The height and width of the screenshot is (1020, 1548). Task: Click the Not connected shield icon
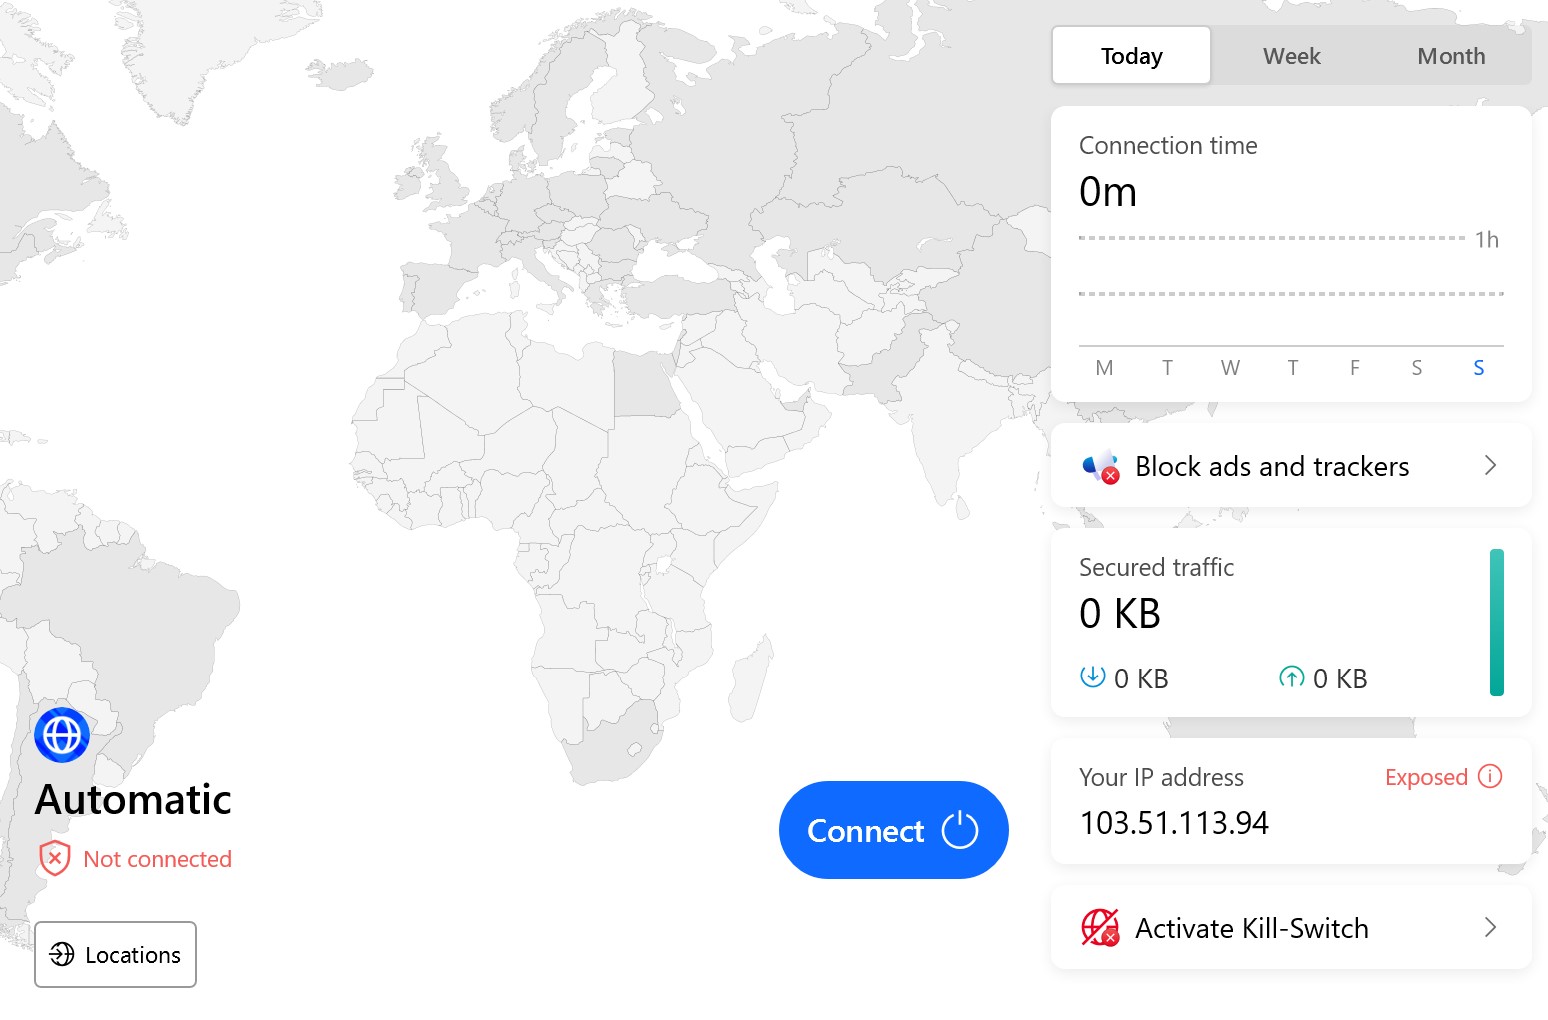point(54,859)
